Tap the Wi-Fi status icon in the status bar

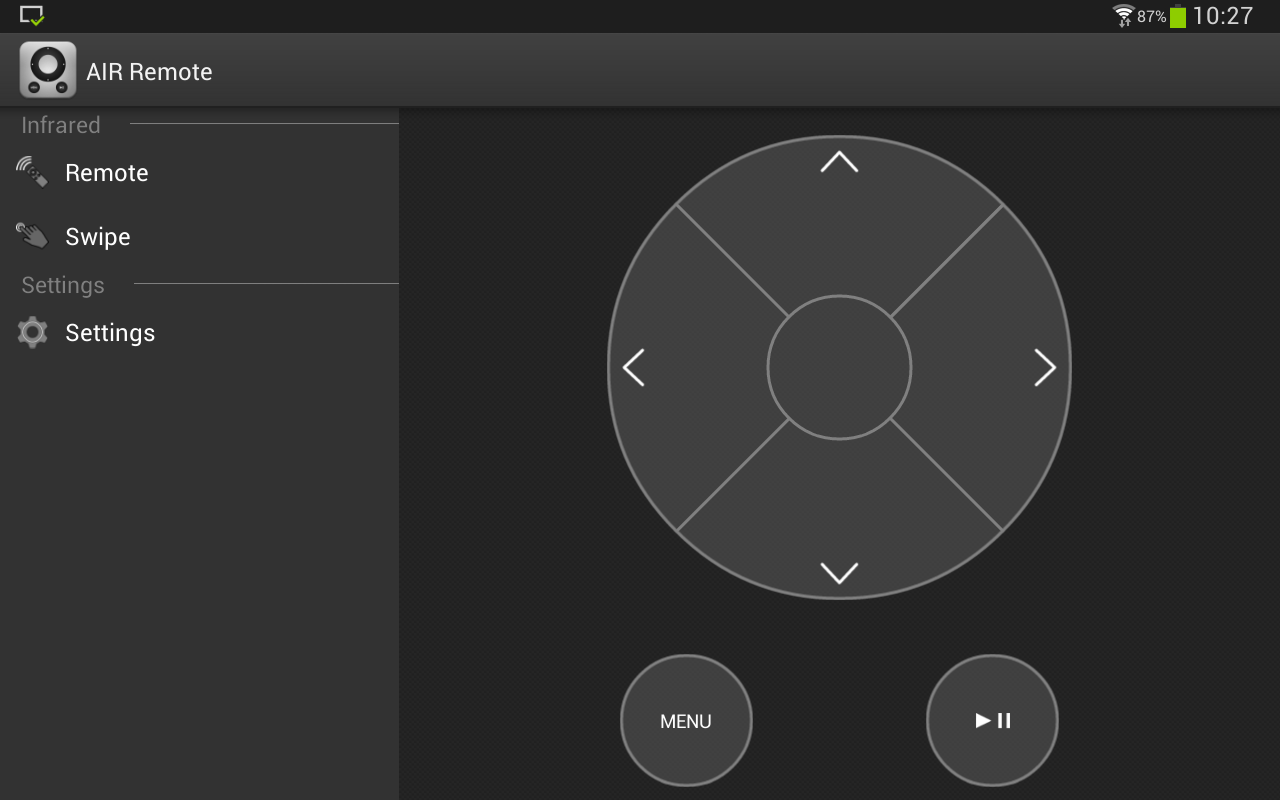coord(1124,15)
